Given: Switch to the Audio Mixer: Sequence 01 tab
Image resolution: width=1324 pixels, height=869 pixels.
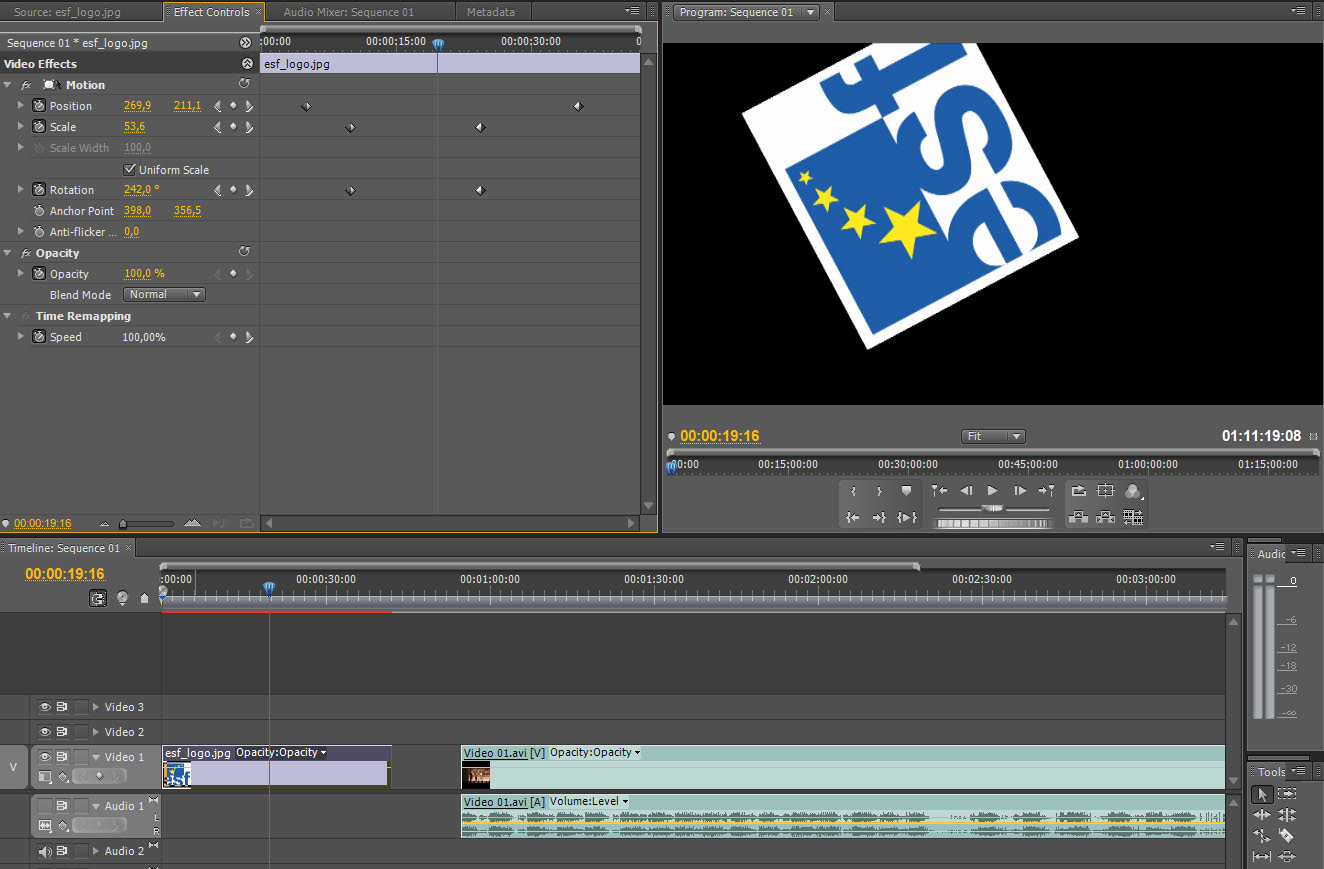Looking at the screenshot, I should tap(348, 12).
